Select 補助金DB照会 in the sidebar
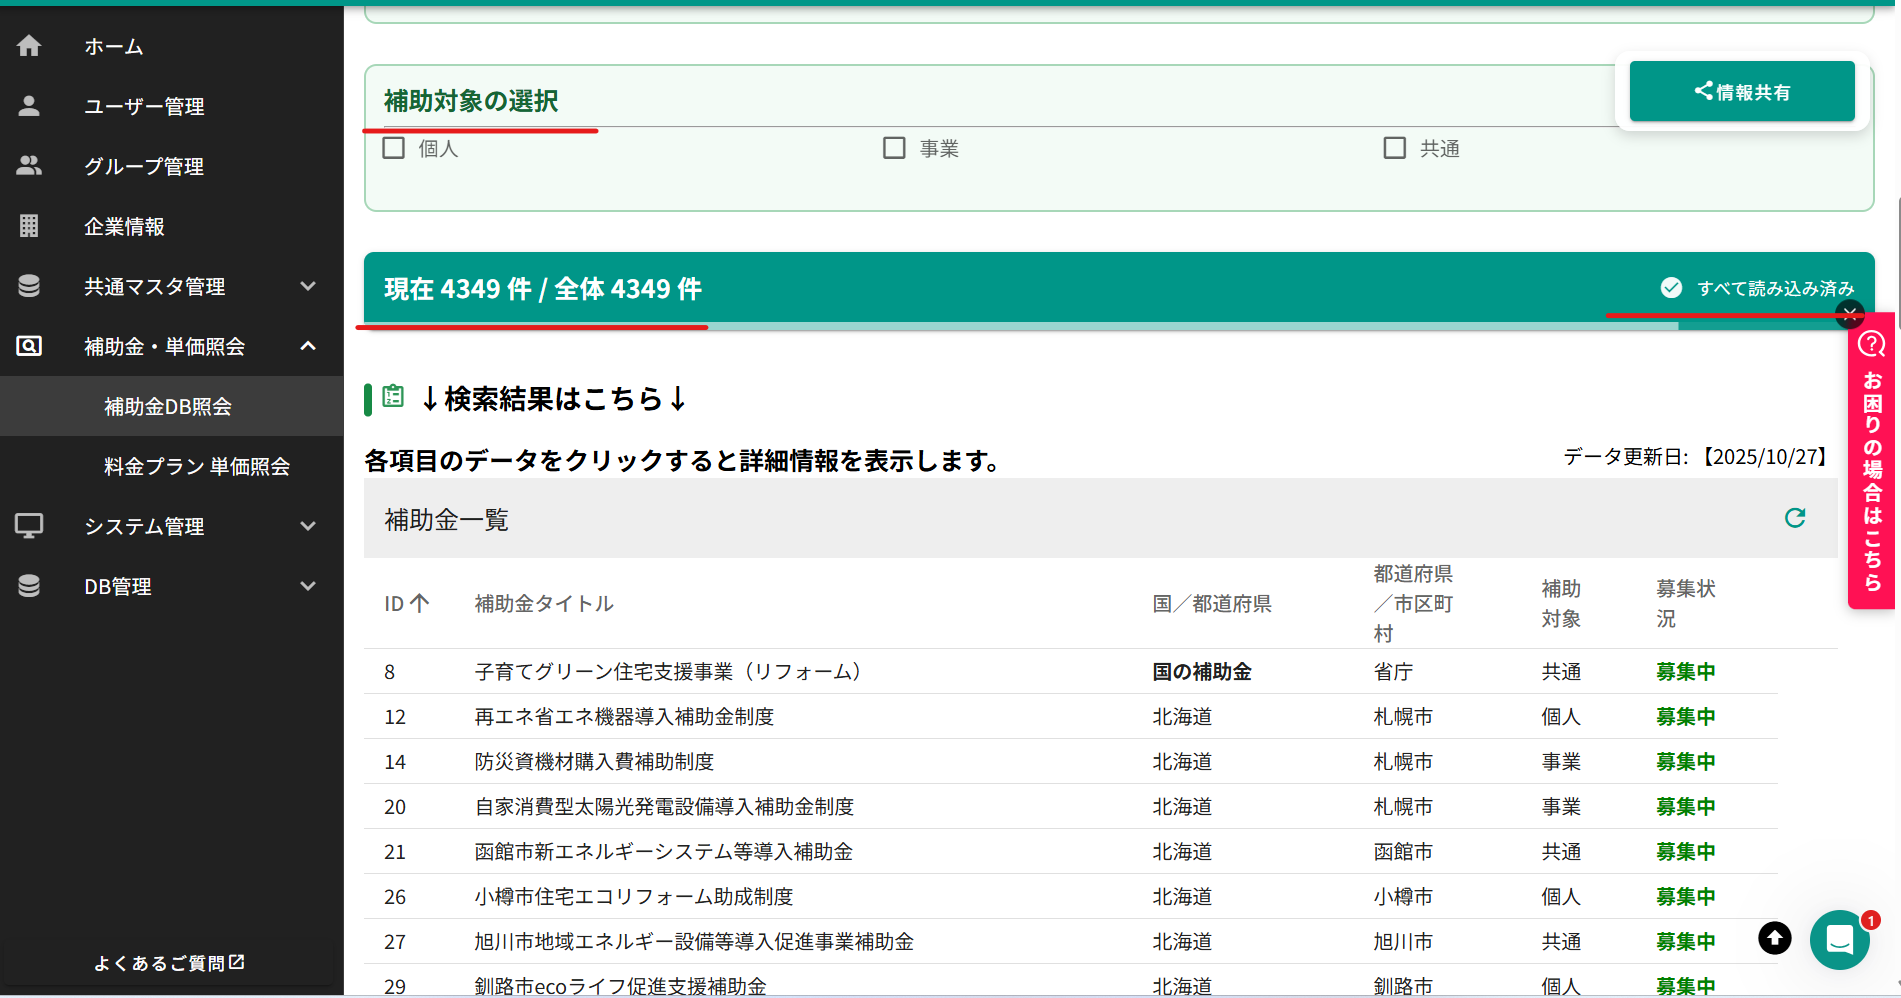 tap(167, 406)
